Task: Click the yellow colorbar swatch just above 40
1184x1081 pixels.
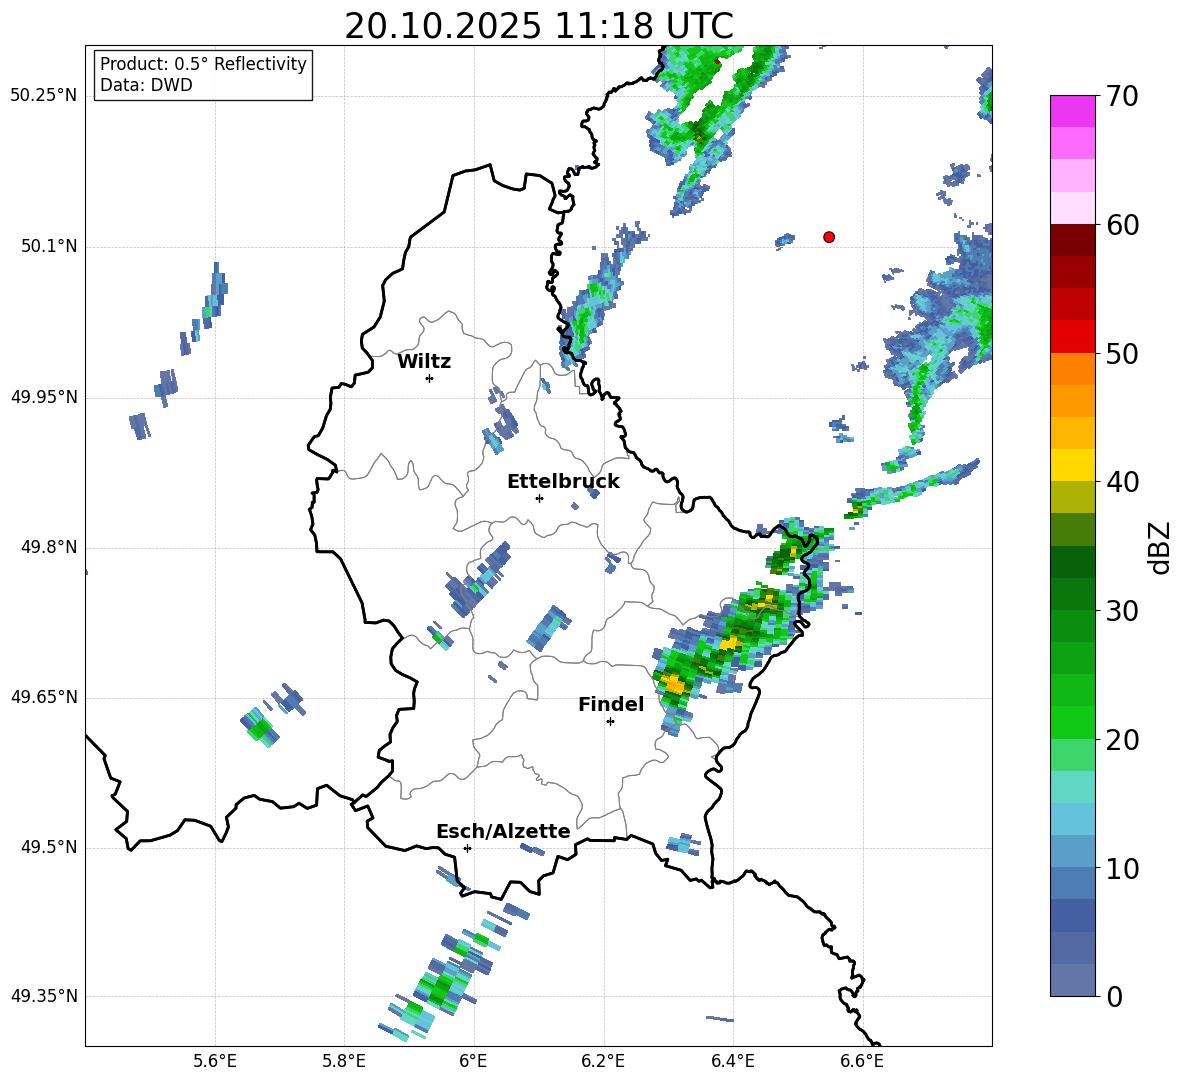Action: pyautogui.click(x=1072, y=465)
